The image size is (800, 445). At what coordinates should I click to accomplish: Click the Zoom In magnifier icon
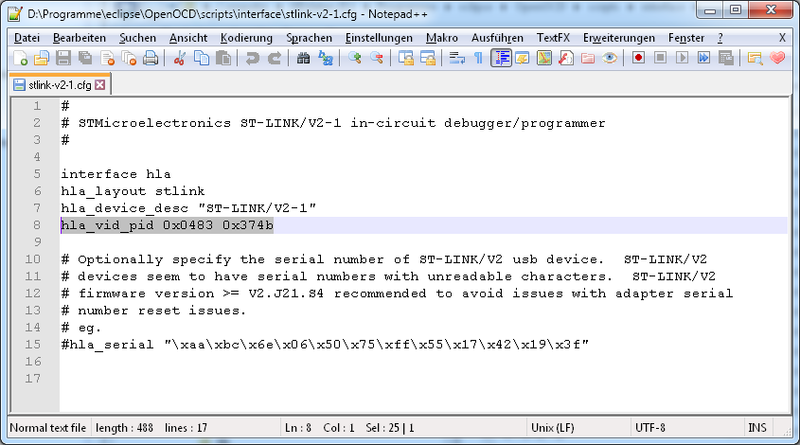[x=355, y=58]
